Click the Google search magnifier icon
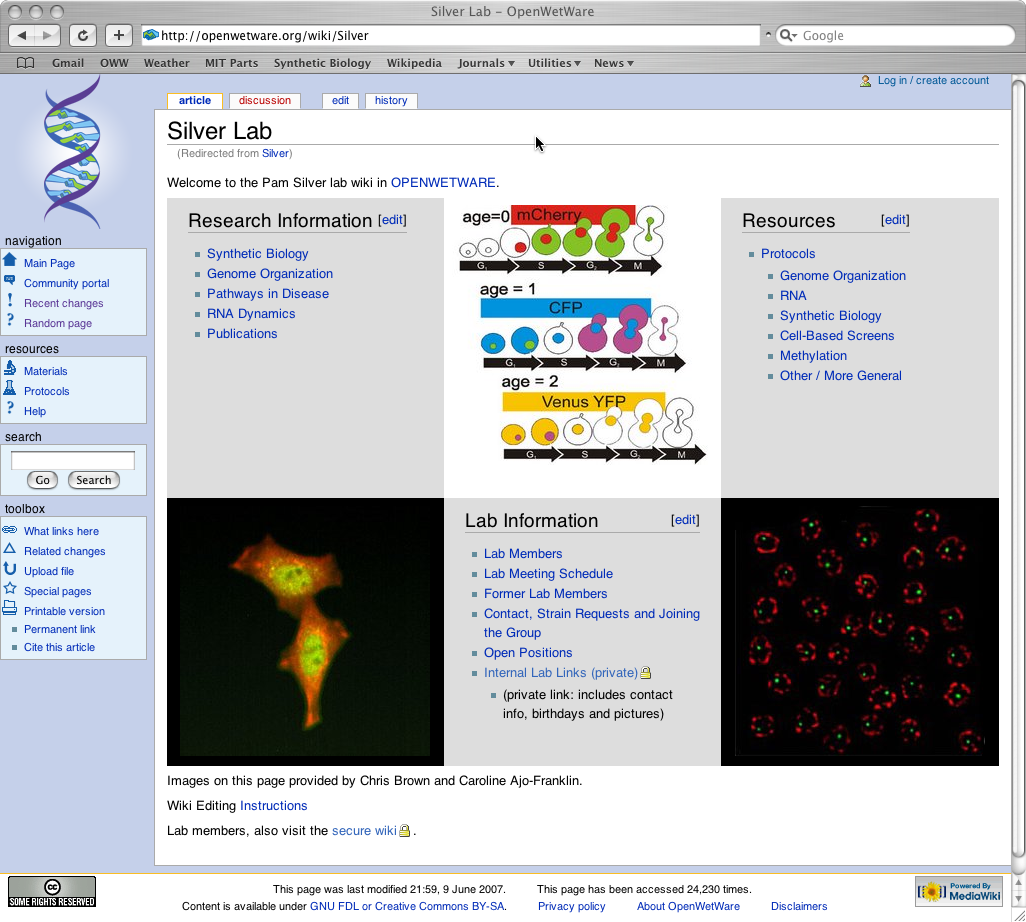 [788, 36]
